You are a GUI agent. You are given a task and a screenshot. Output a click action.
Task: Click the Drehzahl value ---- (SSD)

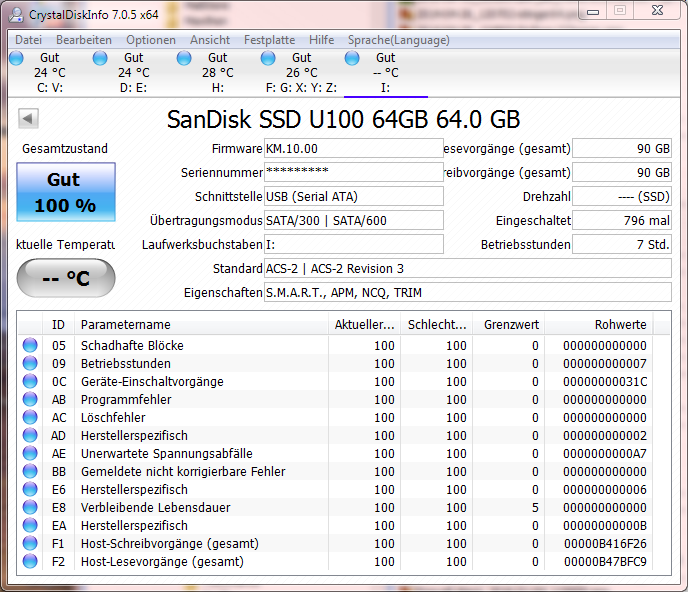point(622,196)
